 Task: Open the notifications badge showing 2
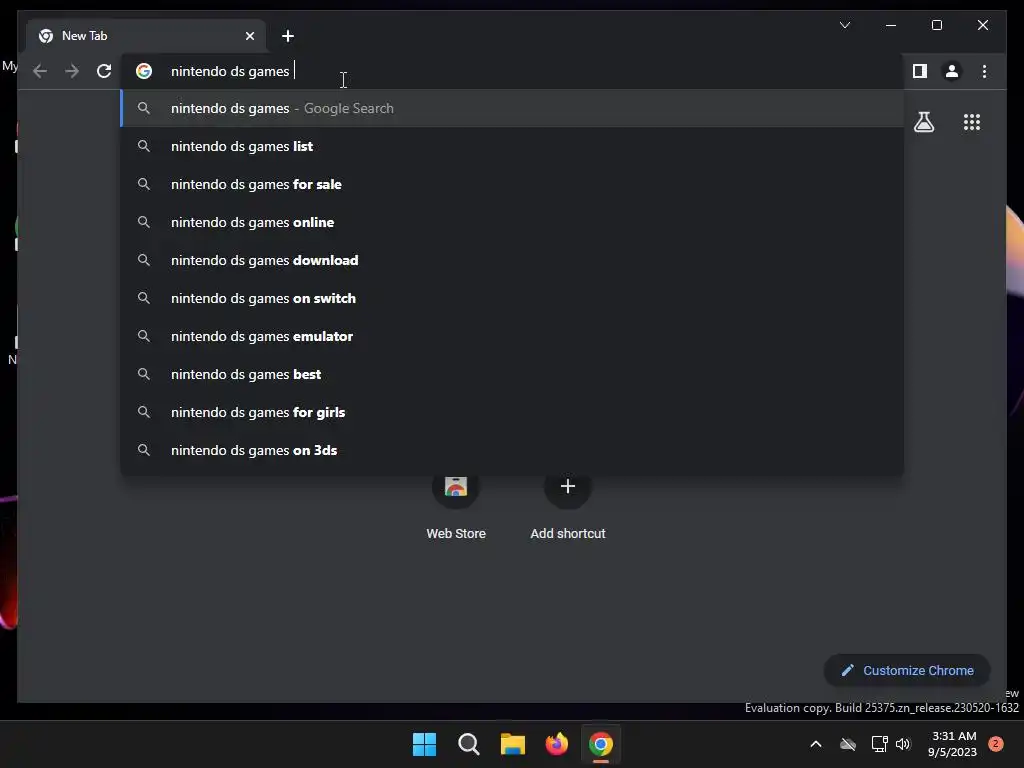[x=995, y=744]
